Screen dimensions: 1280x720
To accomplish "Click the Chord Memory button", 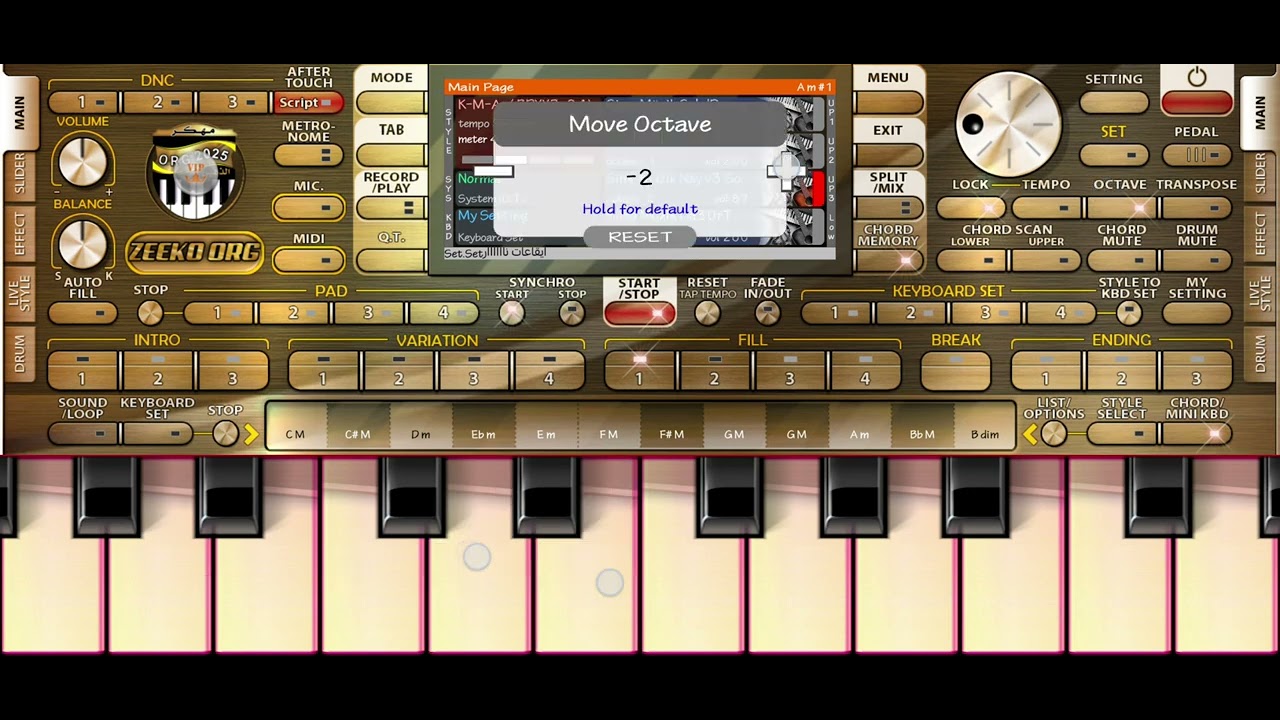I will [888, 261].
